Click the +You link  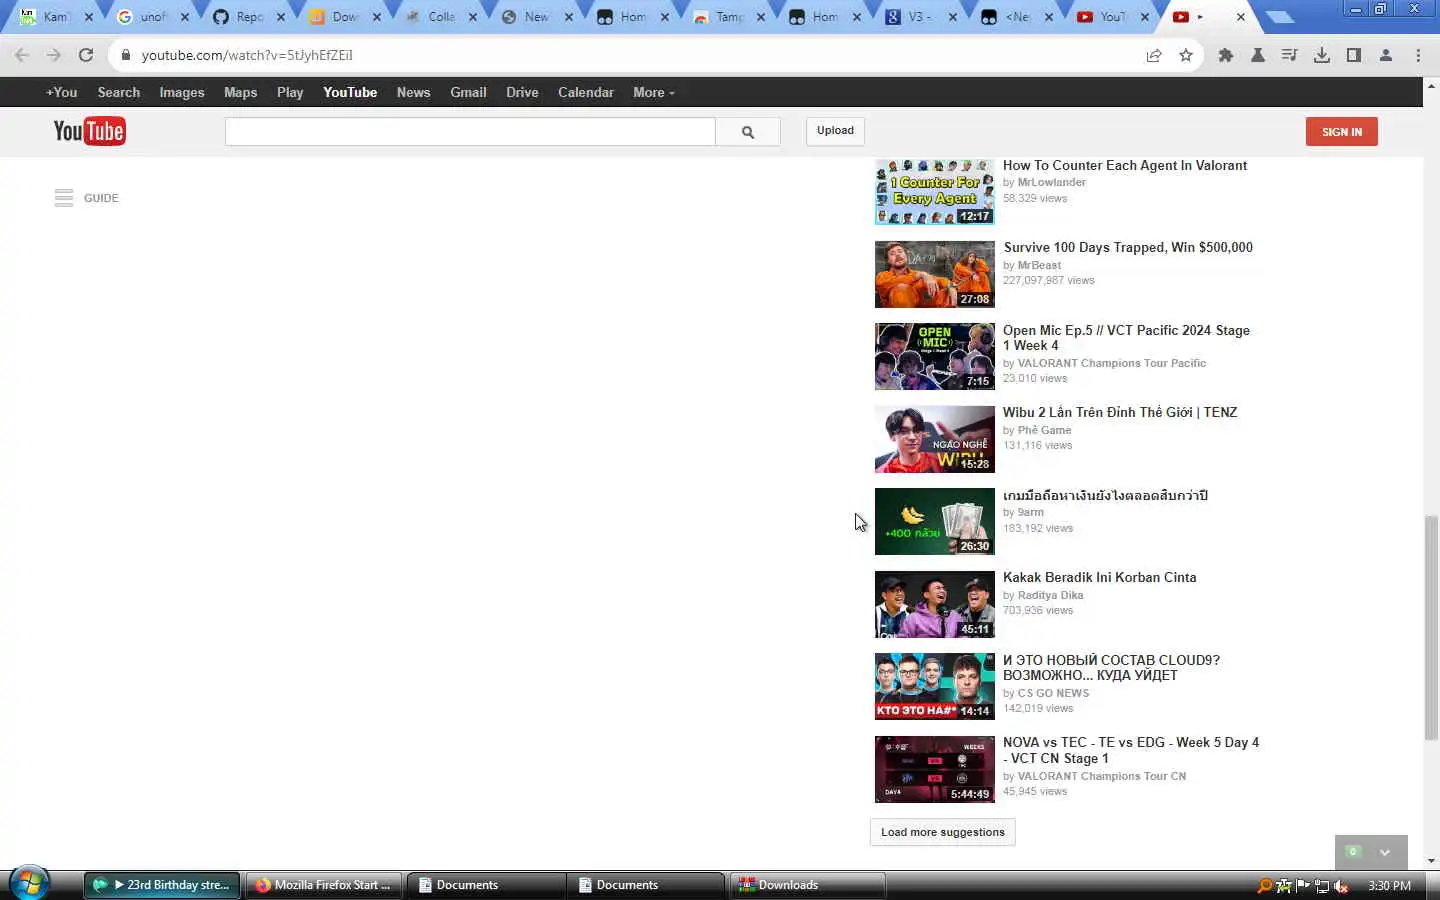(61, 92)
